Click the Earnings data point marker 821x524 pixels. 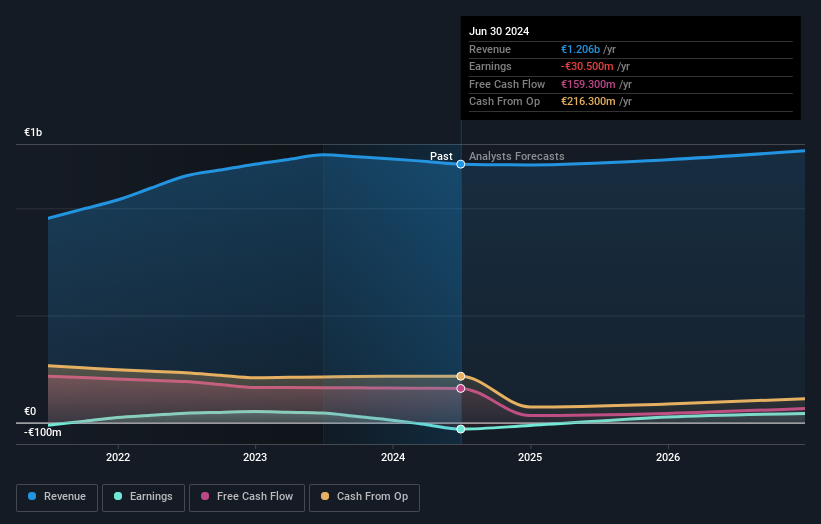[461, 429]
